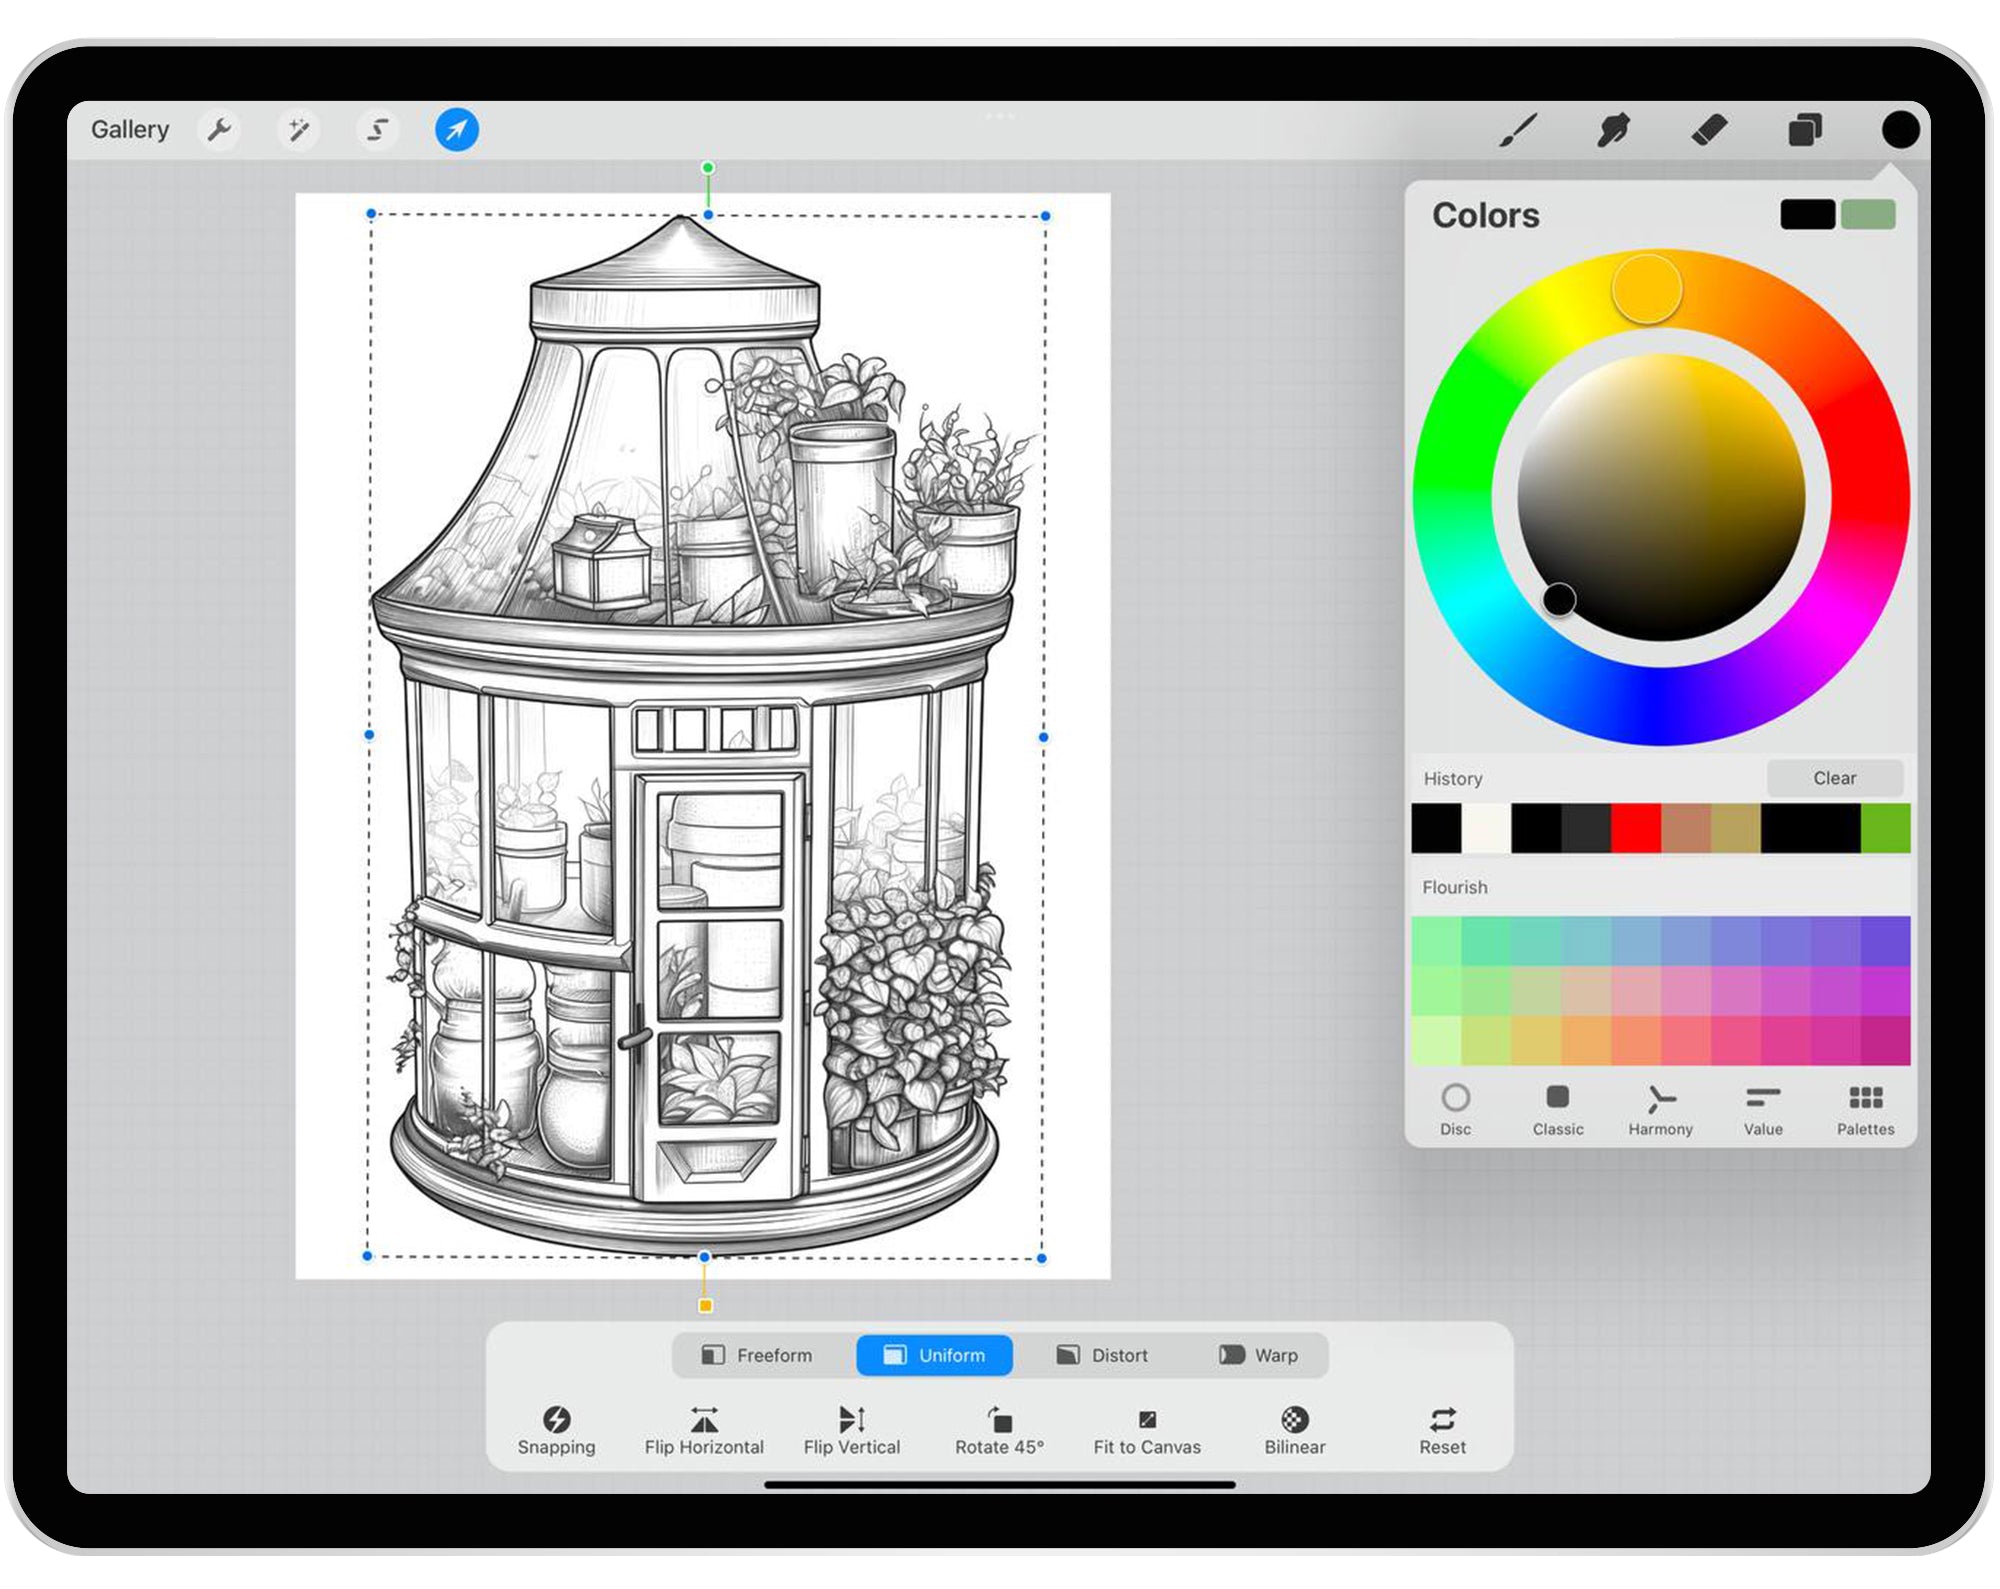The width and height of the screenshot is (2000, 1589).
Task: Open the Palettes view
Action: point(1865,1110)
